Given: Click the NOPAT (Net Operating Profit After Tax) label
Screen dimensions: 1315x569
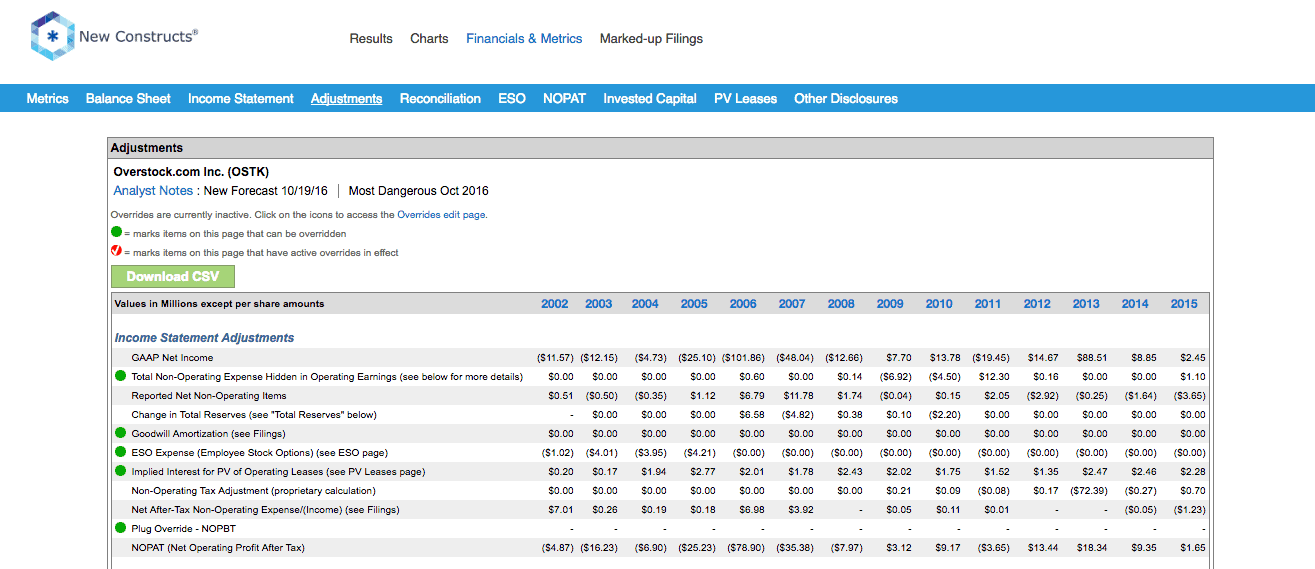Looking at the screenshot, I should [x=218, y=548].
